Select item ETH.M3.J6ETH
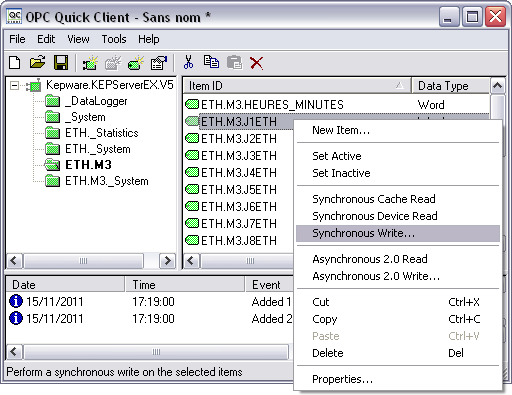 [239, 207]
